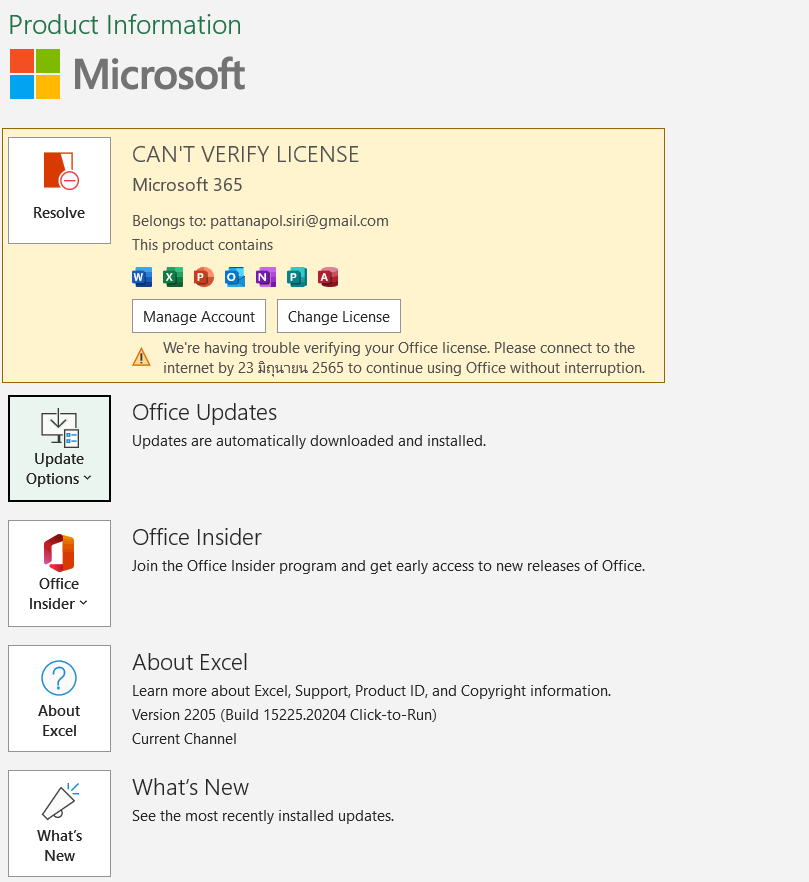This screenshot has height=882, width=809.
Task: Click the 'Microsoft 365' product name
Action: [x=187, y=184]
